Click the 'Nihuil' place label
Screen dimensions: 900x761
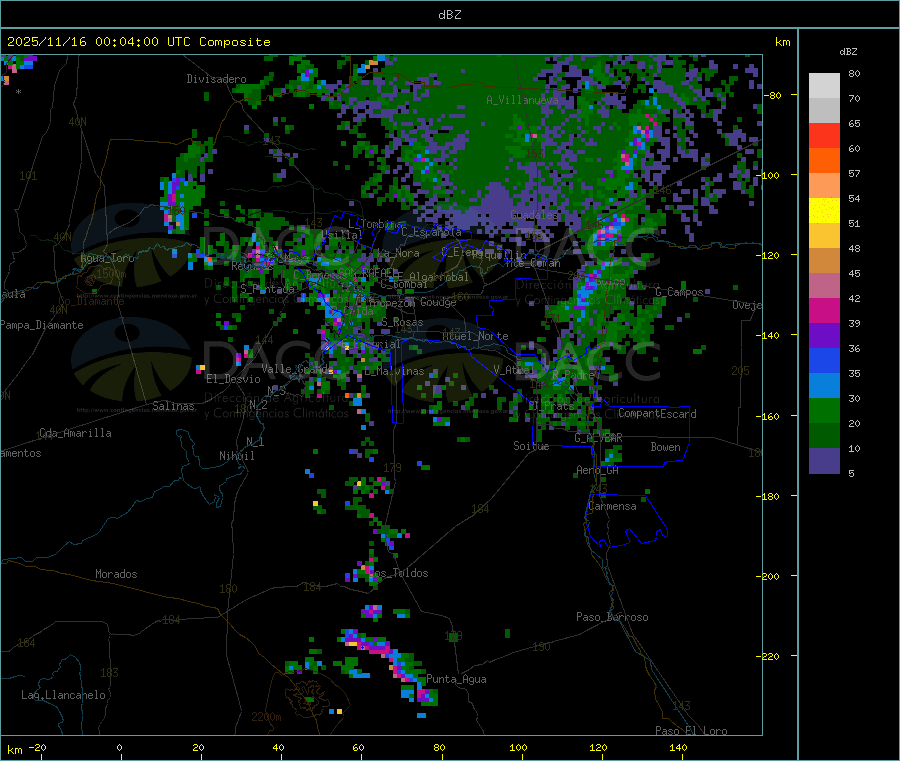pyautogui.click(x=236, y=456)
